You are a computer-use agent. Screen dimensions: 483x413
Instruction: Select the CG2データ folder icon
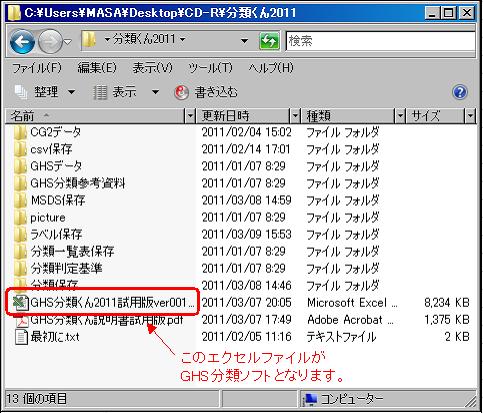coord(20,133)
